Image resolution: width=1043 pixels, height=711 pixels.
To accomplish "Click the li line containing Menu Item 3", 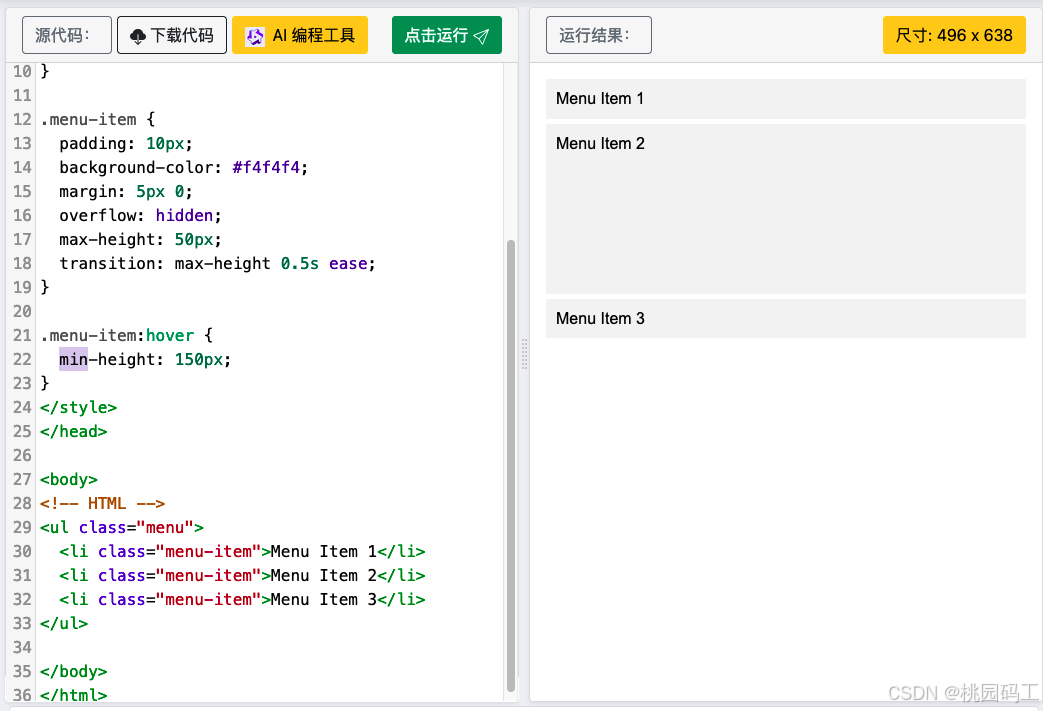I will point(242,599).
